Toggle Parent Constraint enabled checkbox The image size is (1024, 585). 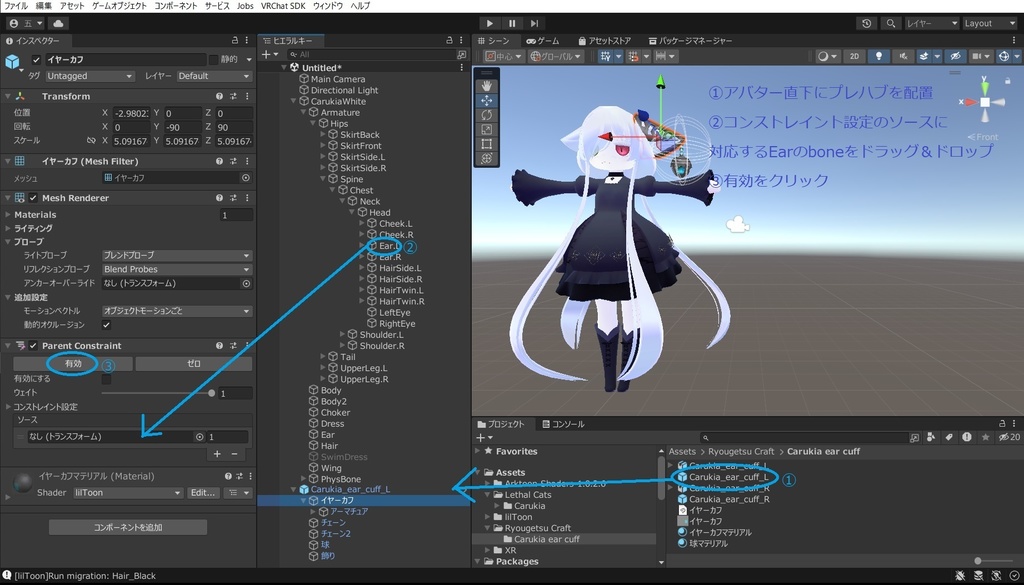(33, 345)
